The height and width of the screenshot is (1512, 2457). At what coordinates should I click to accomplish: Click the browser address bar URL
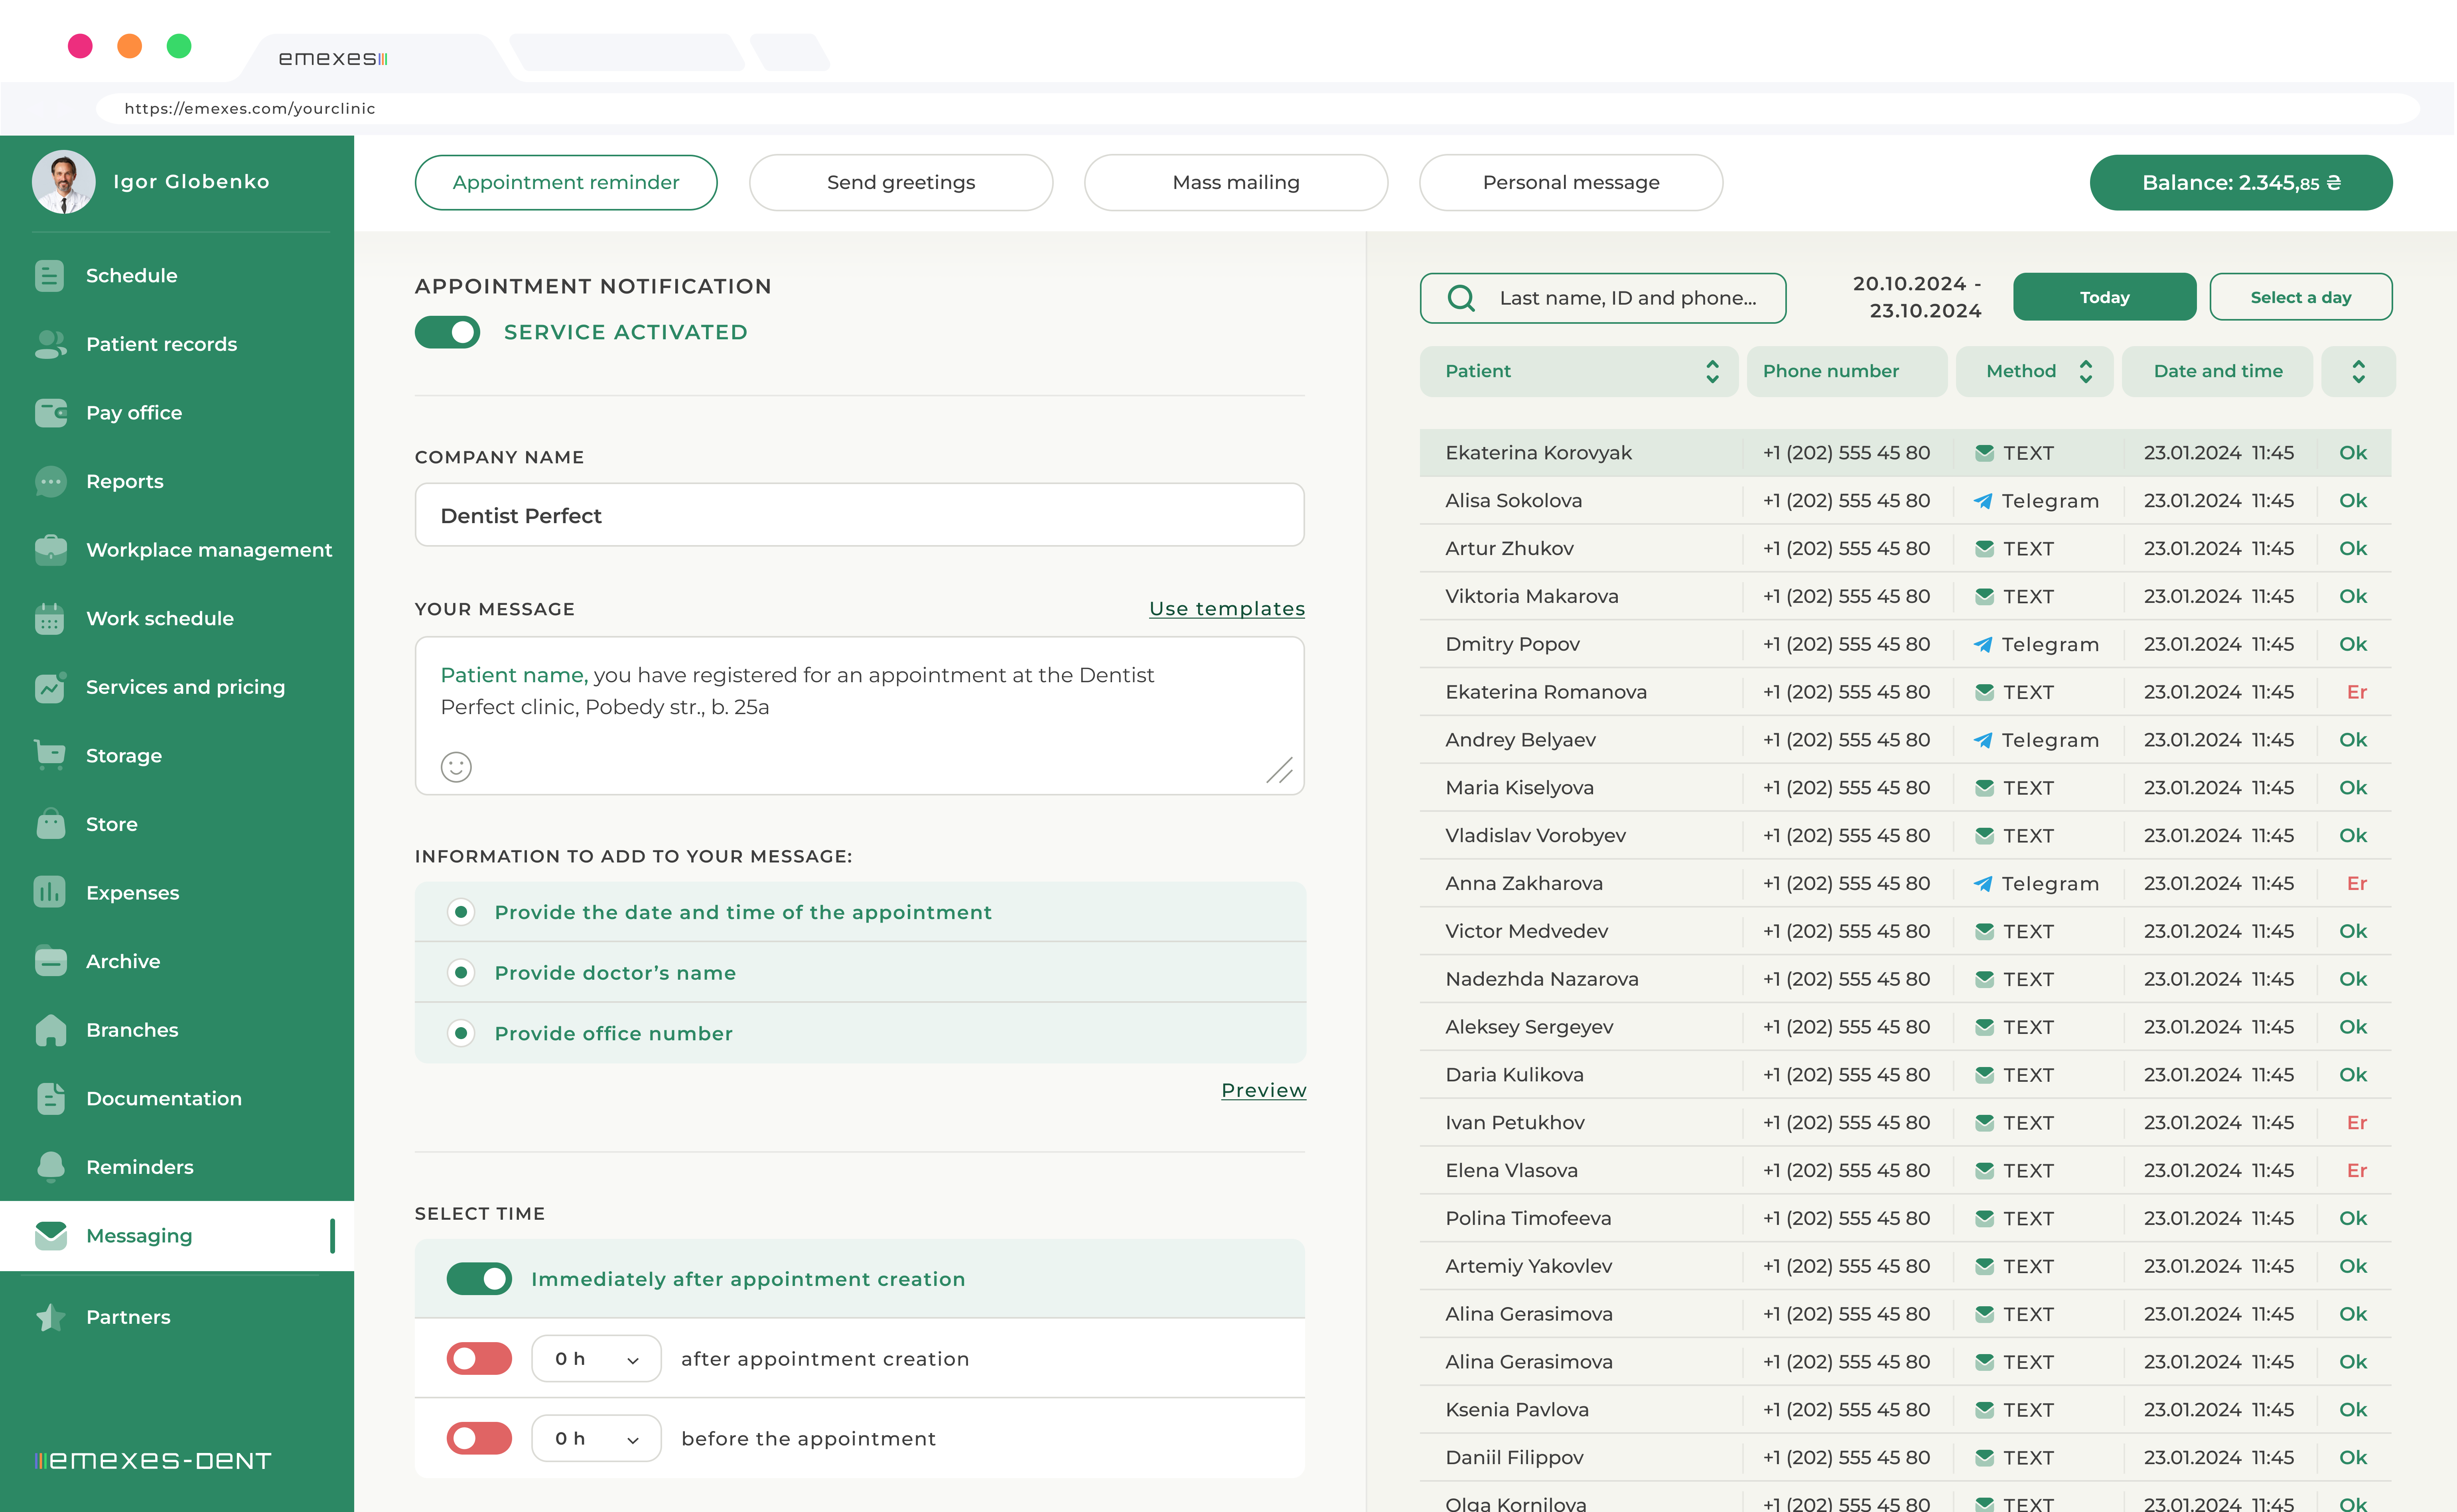point(250,108)
